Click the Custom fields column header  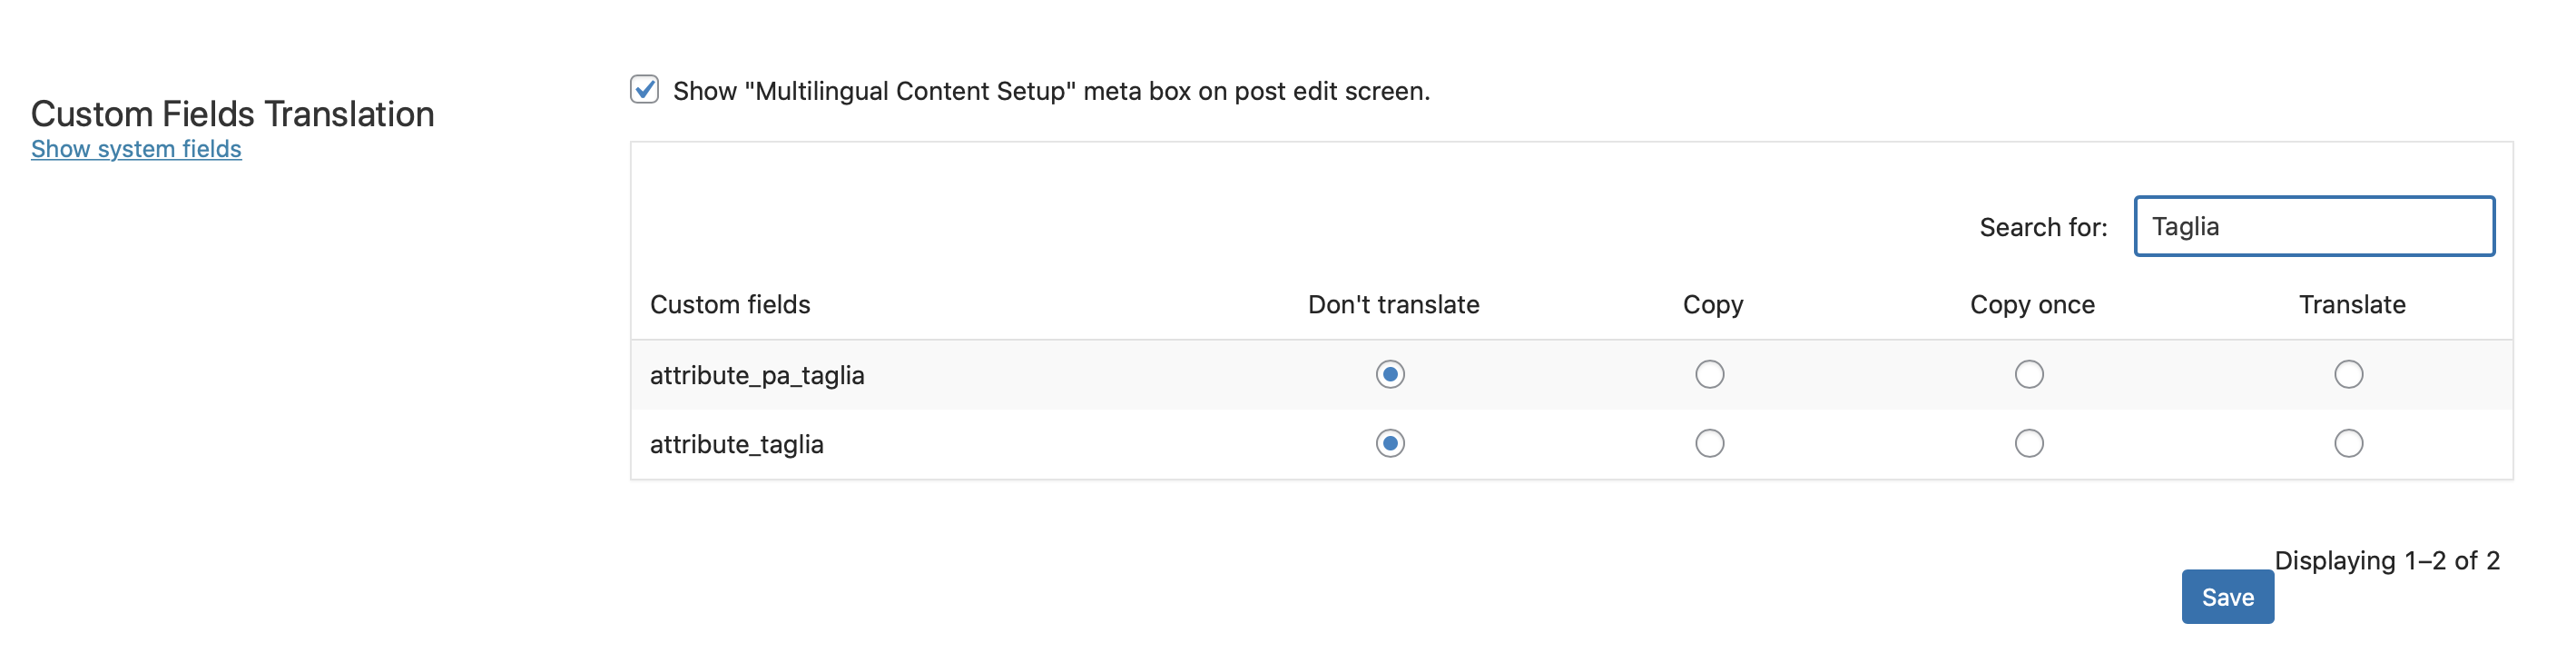pos(730,304)
